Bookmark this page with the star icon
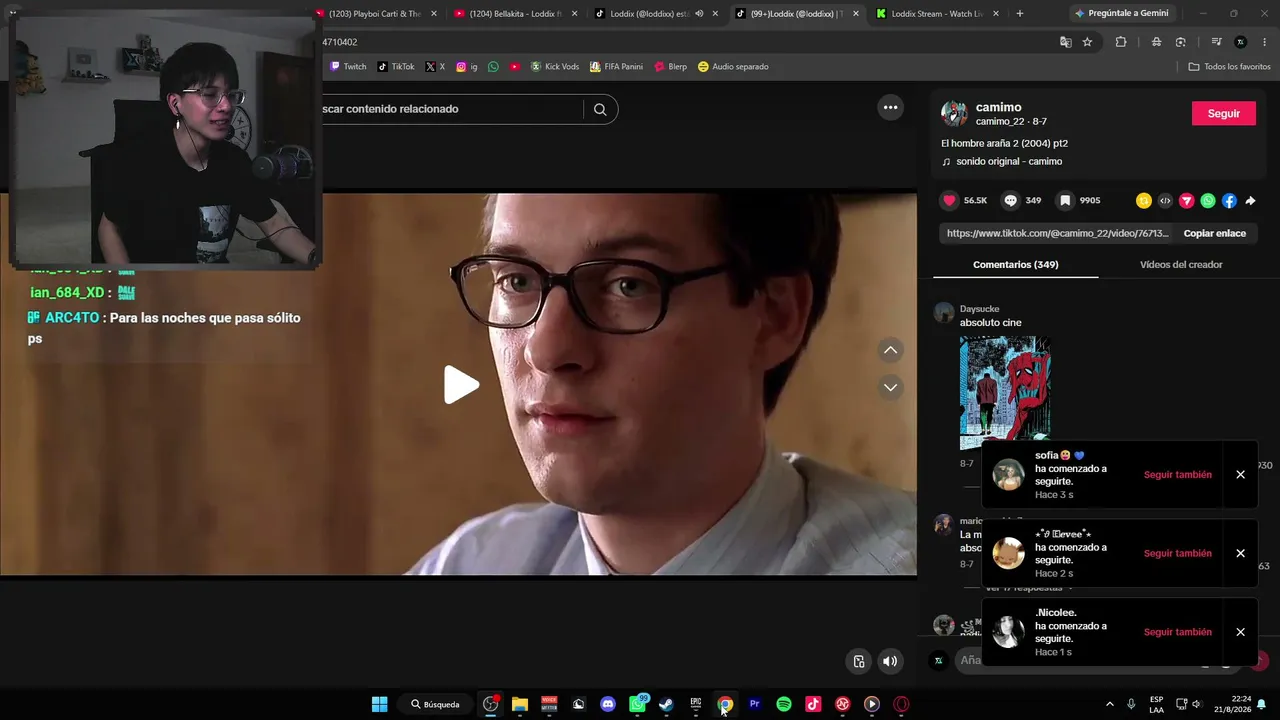 click(x=1087, y=42)
